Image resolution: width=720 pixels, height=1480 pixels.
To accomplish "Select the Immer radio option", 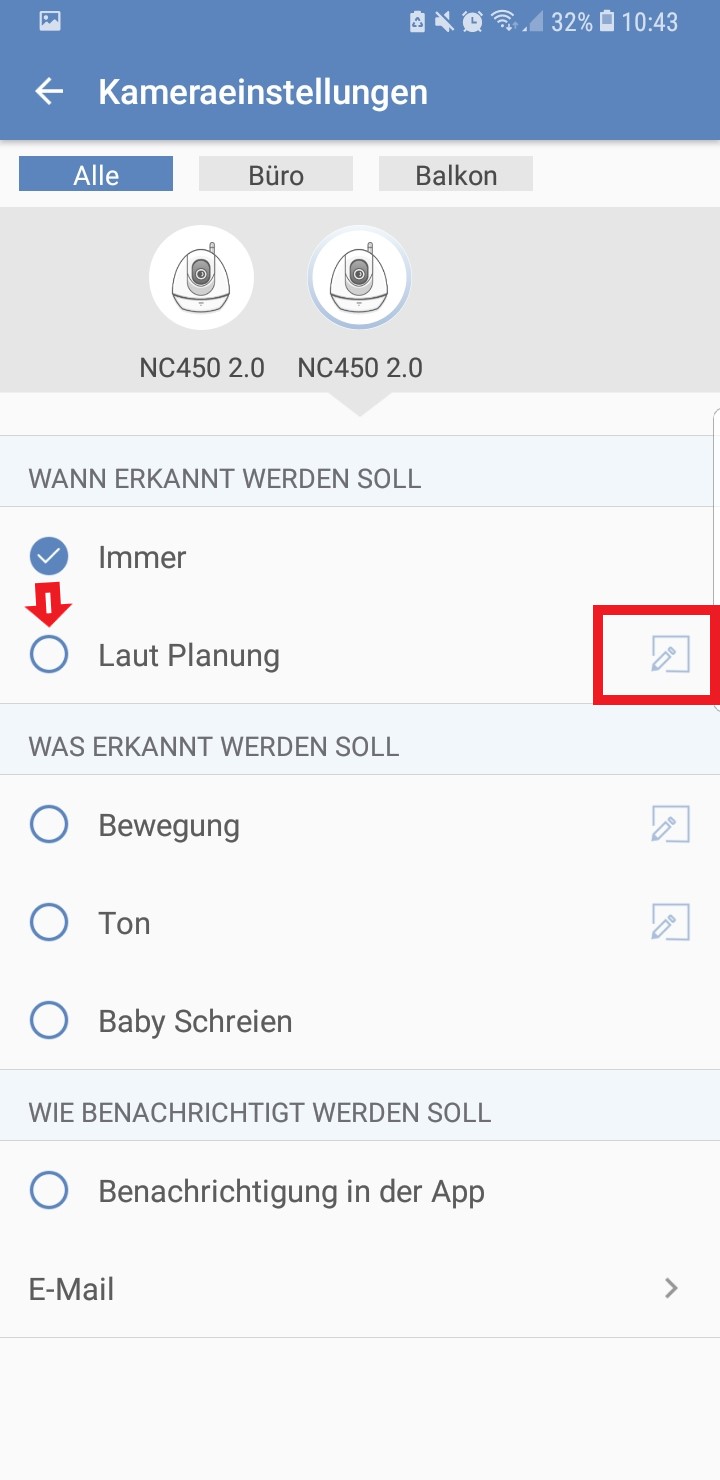I will click(x=49, y=557).
